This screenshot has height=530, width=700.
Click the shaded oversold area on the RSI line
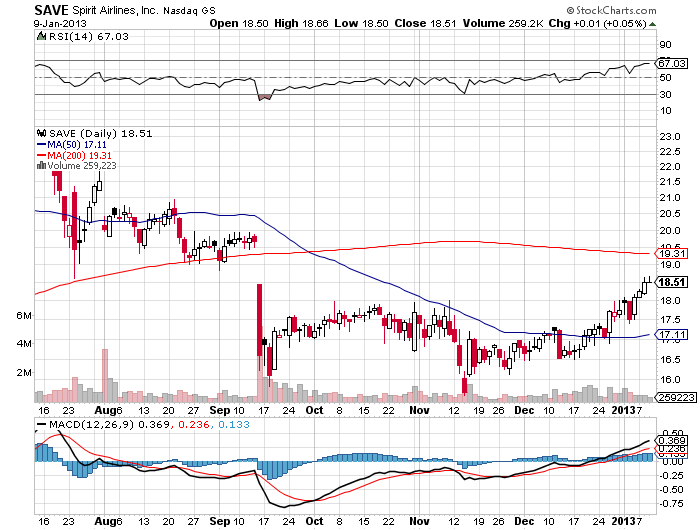[265, 96]
